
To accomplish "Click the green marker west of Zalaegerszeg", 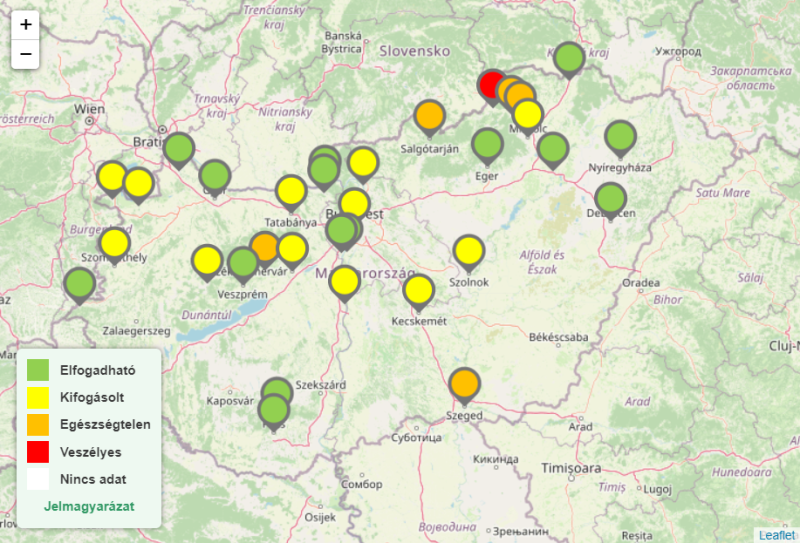I will click(x=80, y=284).
